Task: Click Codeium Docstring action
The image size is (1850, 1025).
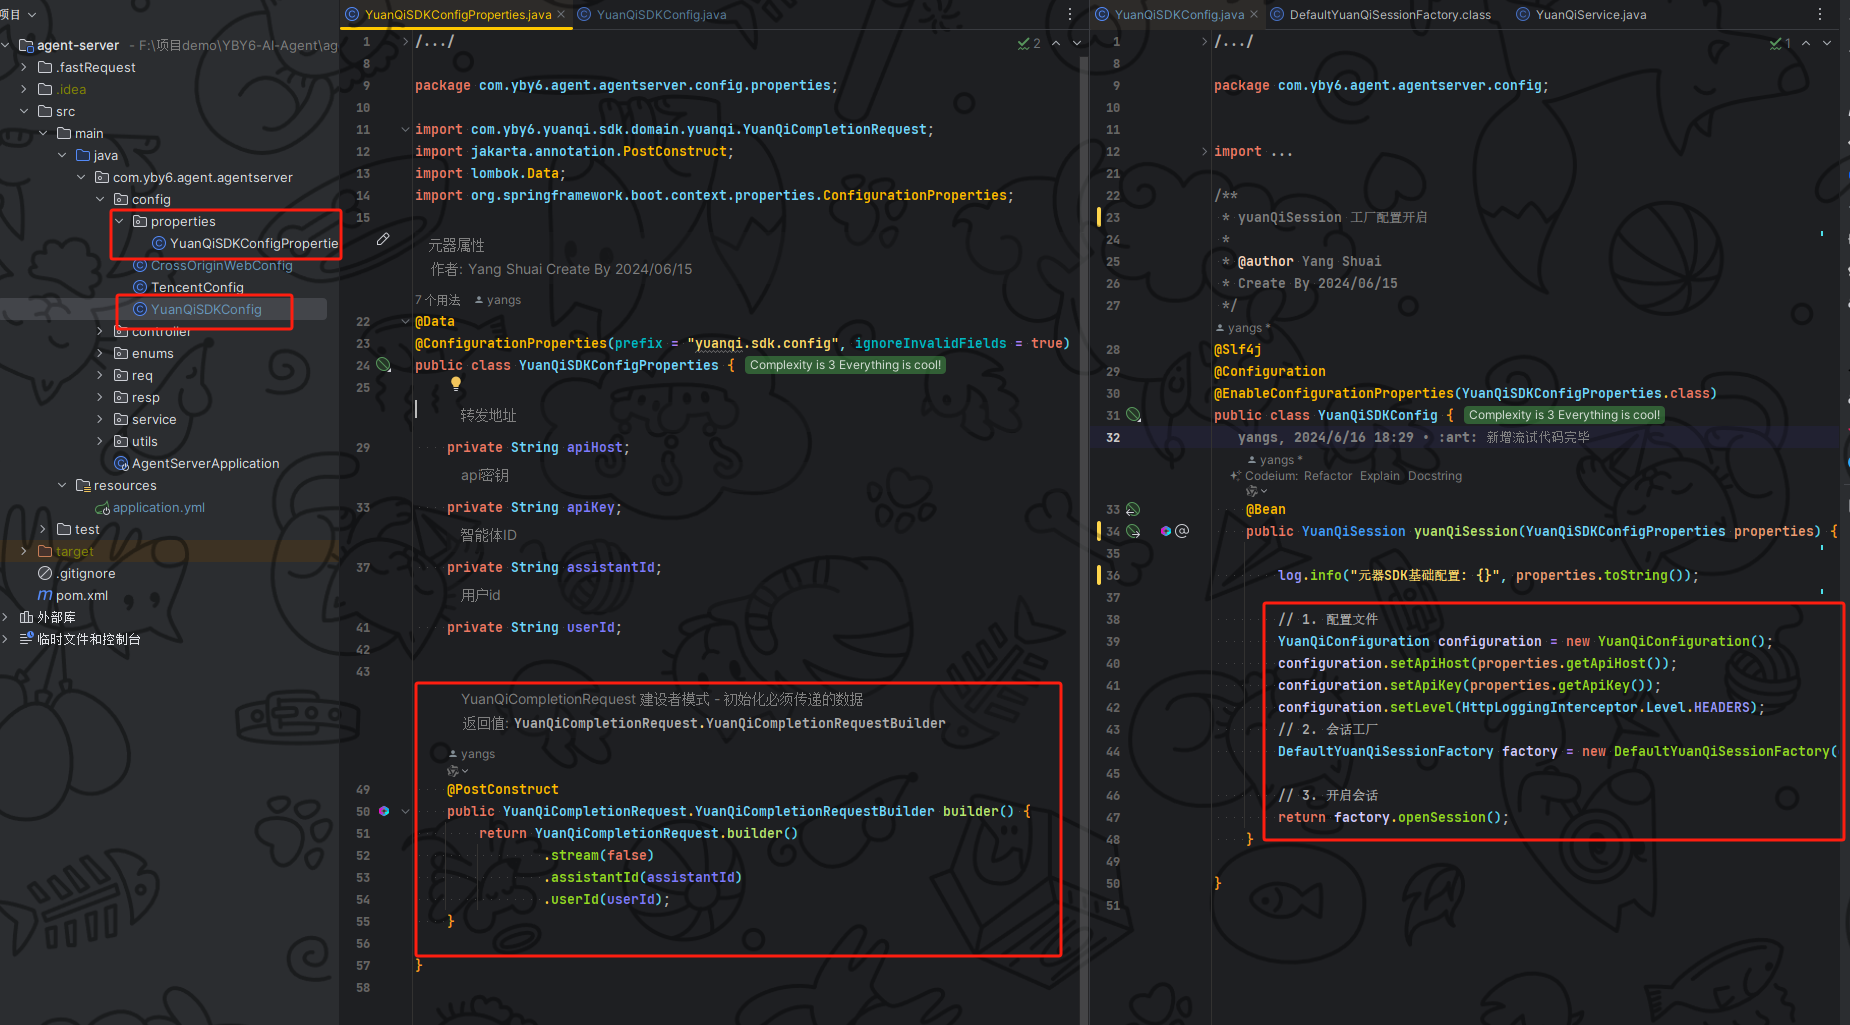Action: pyautogui.click(x=1435, y=476)
